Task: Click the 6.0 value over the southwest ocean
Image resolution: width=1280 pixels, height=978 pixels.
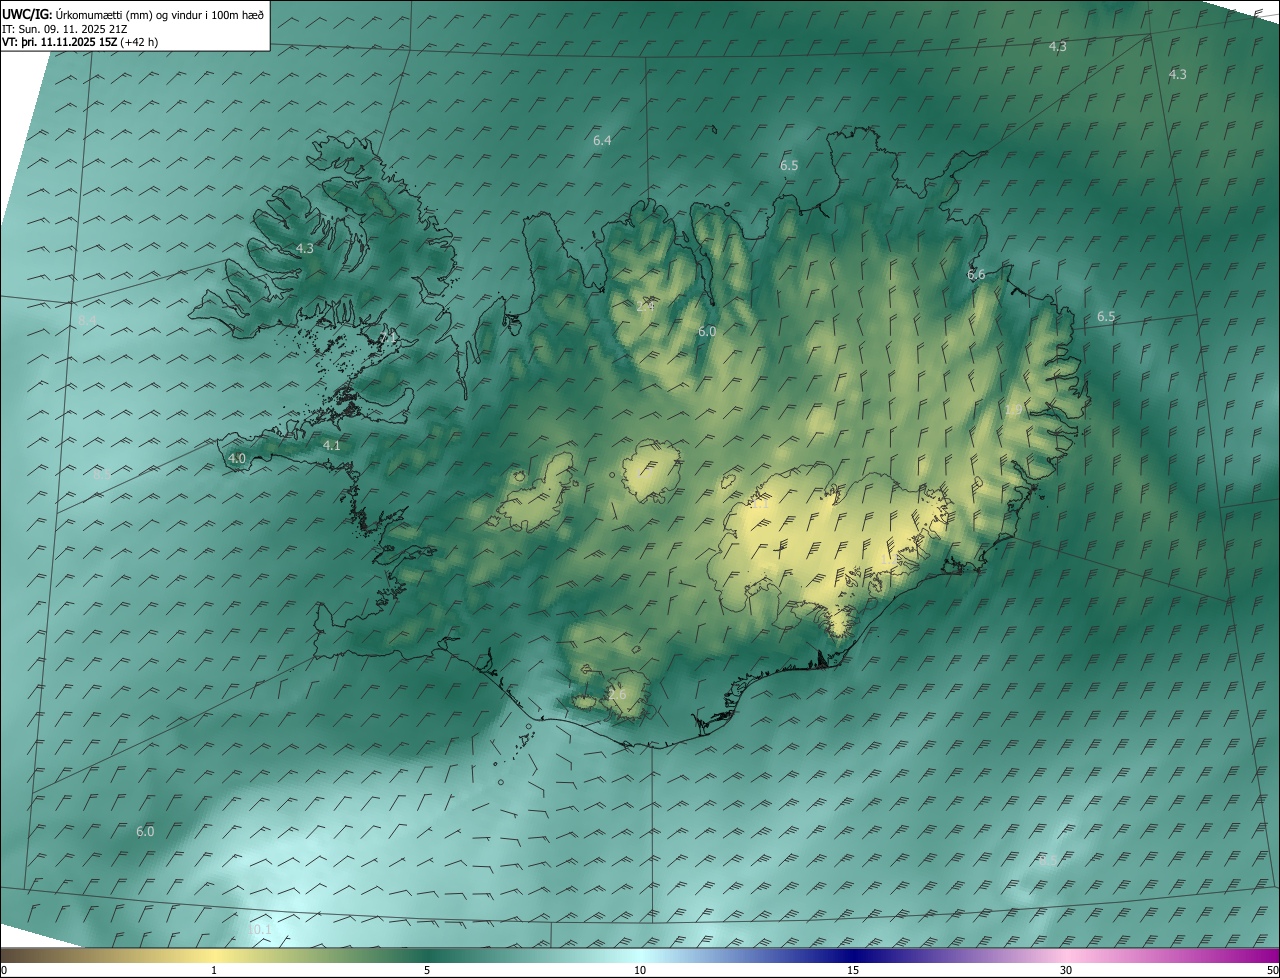Action: coord(145,831)
